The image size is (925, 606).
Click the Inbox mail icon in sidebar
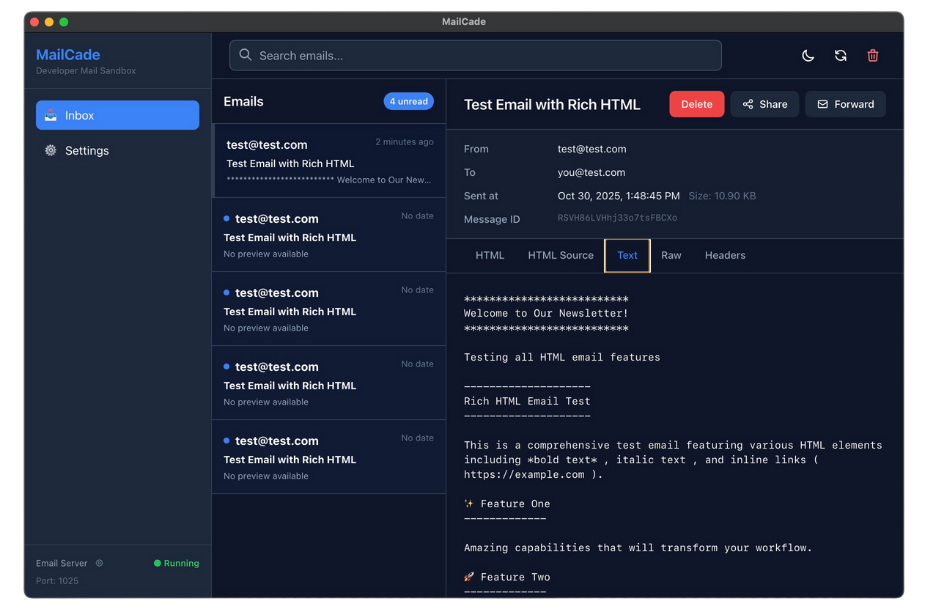pos(49,115)
